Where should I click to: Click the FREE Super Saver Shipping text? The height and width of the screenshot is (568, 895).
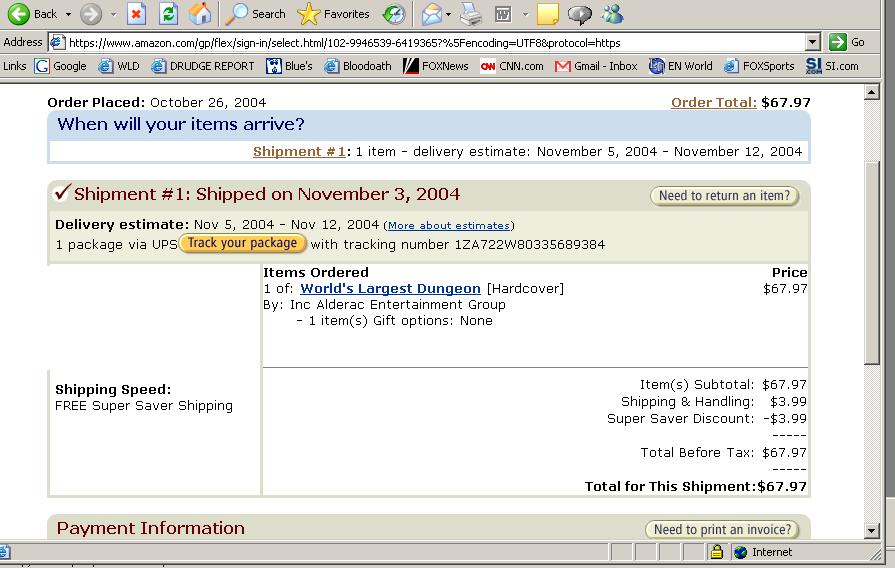144,406
